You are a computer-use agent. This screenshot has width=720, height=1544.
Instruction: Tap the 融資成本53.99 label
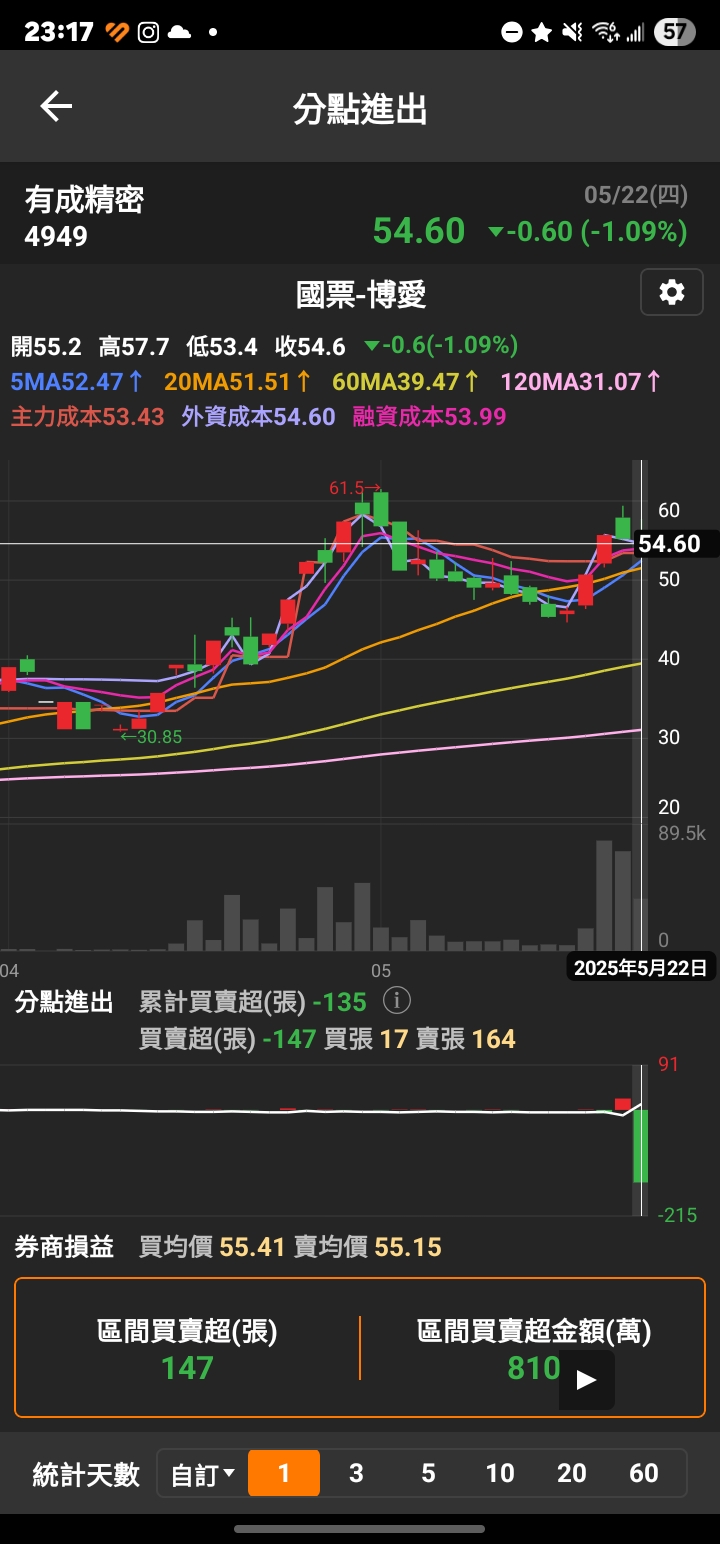pos(430,417)
